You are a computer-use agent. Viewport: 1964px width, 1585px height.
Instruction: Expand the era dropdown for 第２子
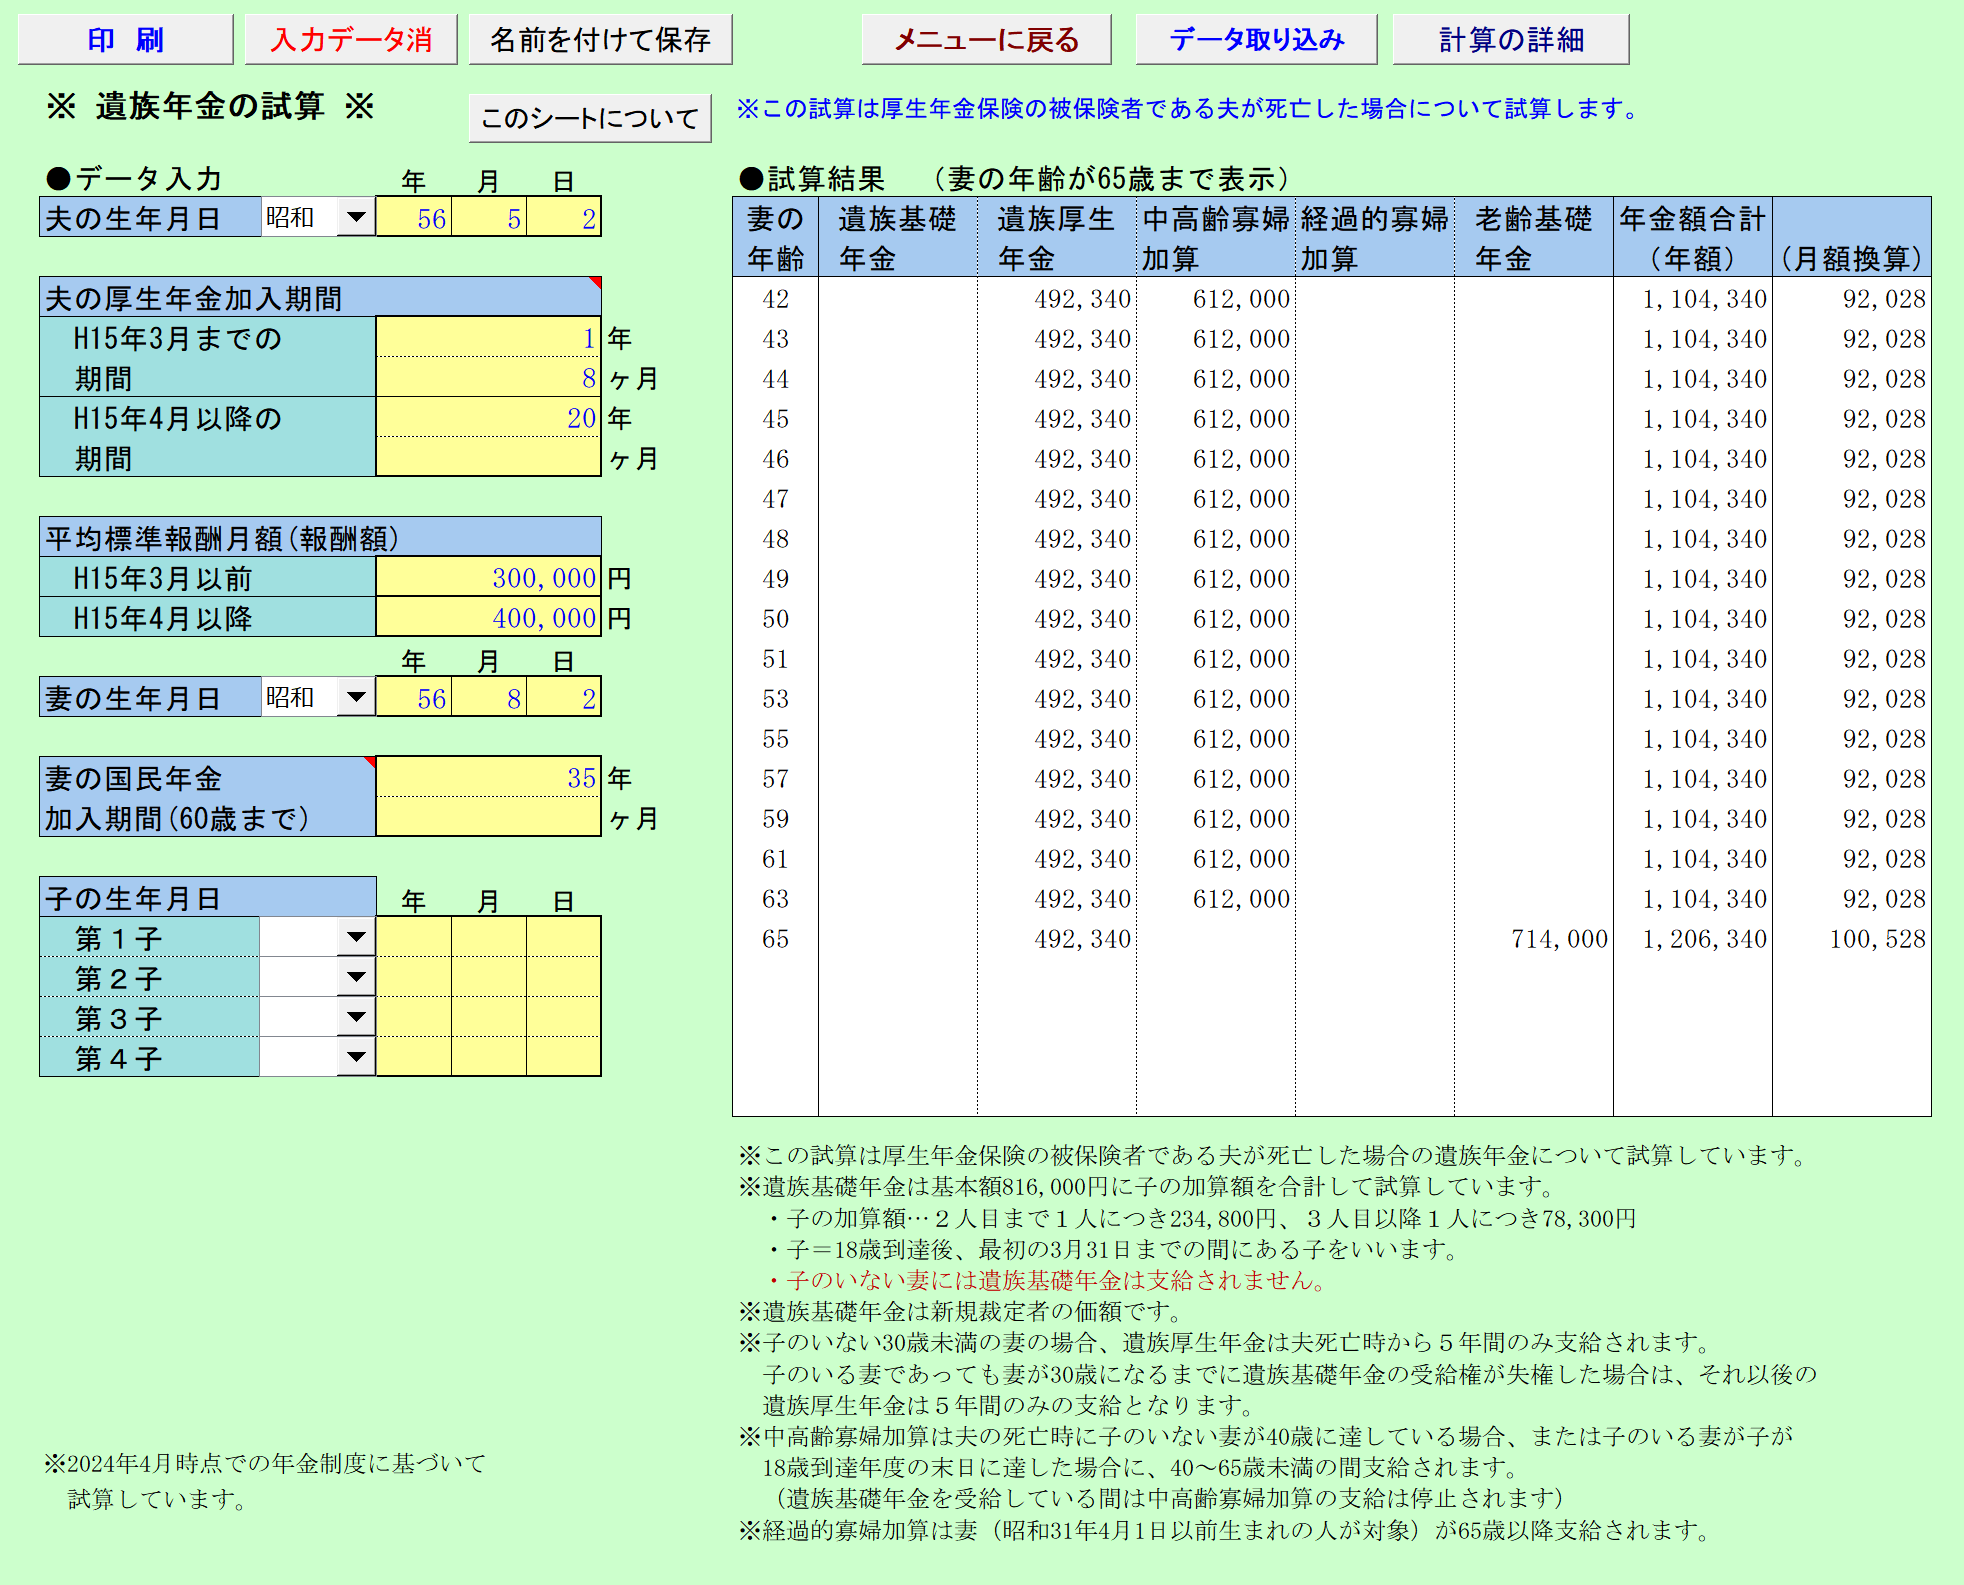(355, 977)
